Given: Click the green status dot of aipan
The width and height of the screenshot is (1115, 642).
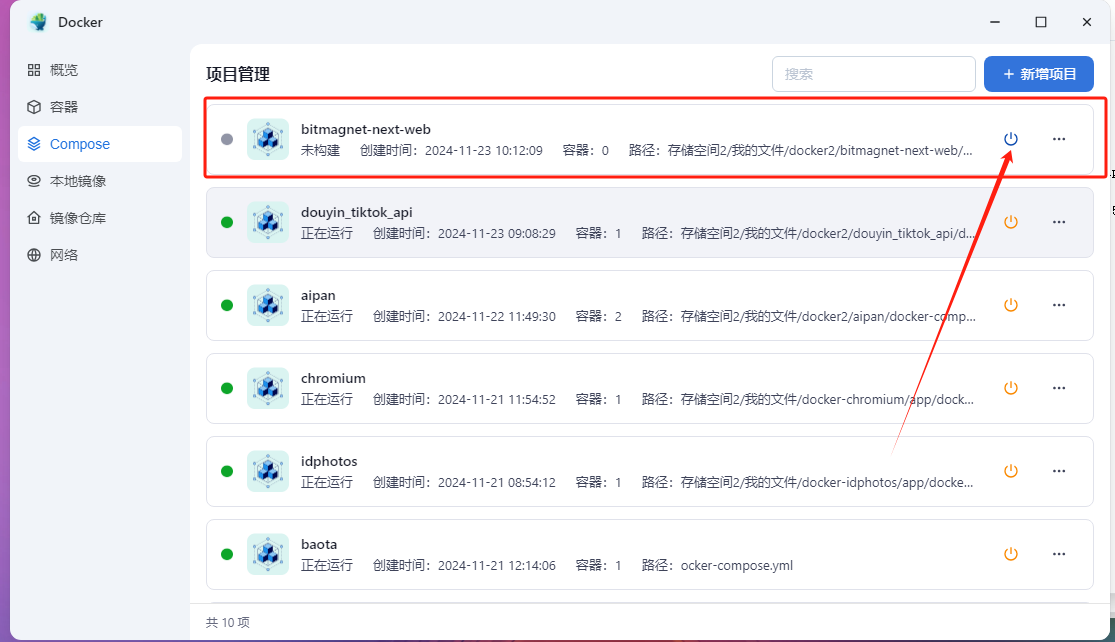Looking at the screenshot, I should (227, 306).
